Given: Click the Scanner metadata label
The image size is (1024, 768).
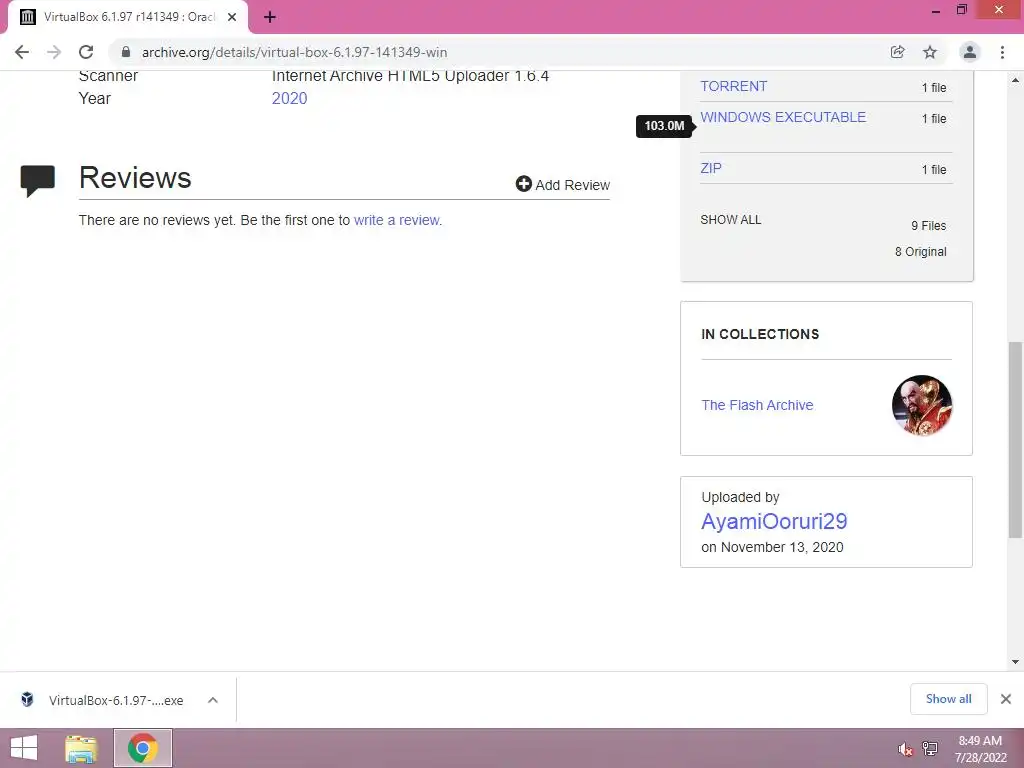Looking at the screenshot, I should tap(108, 76).
